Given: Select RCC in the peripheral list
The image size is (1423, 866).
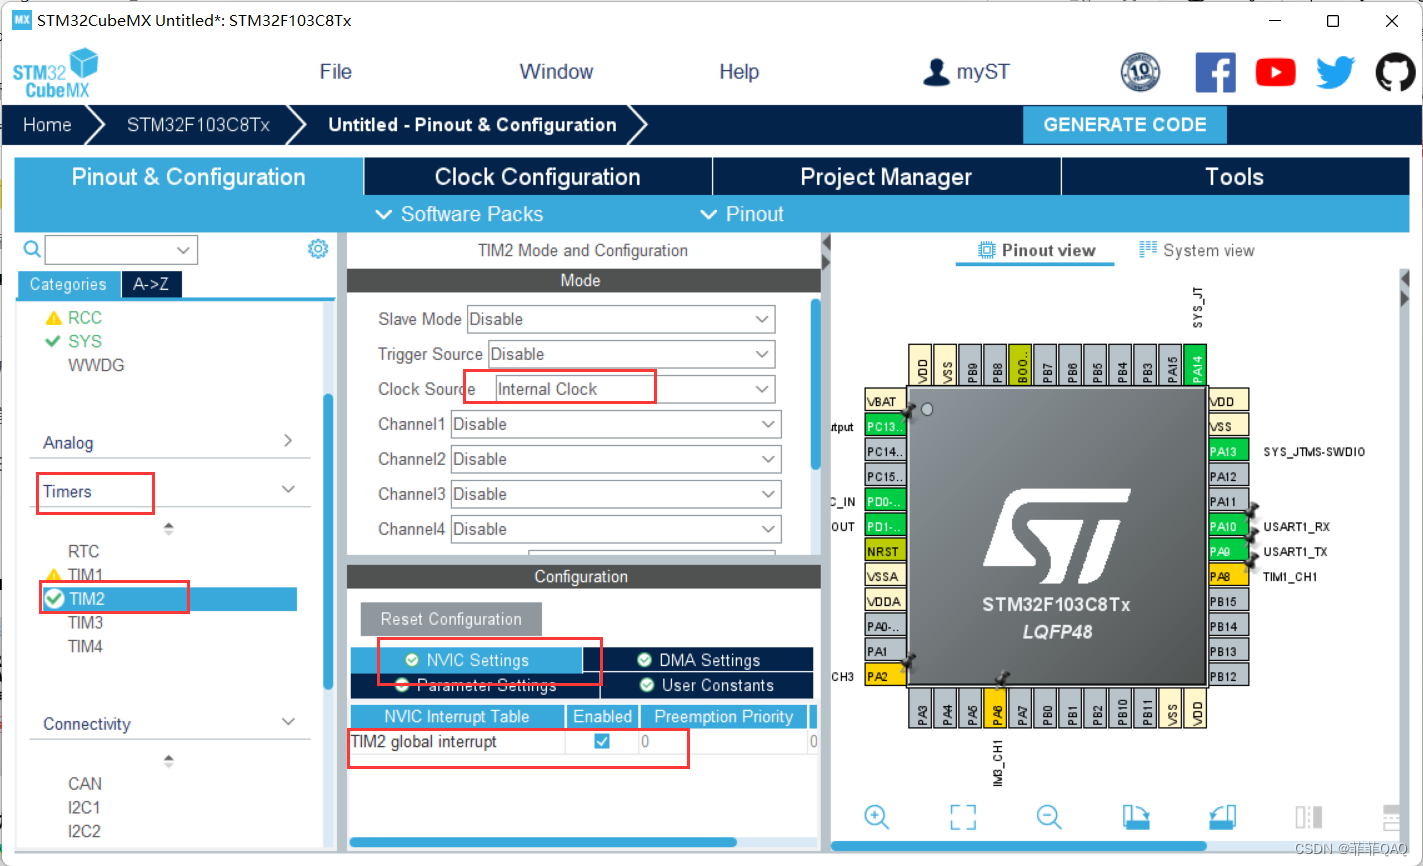Looking at the screenshot, I should coord(85,317).
